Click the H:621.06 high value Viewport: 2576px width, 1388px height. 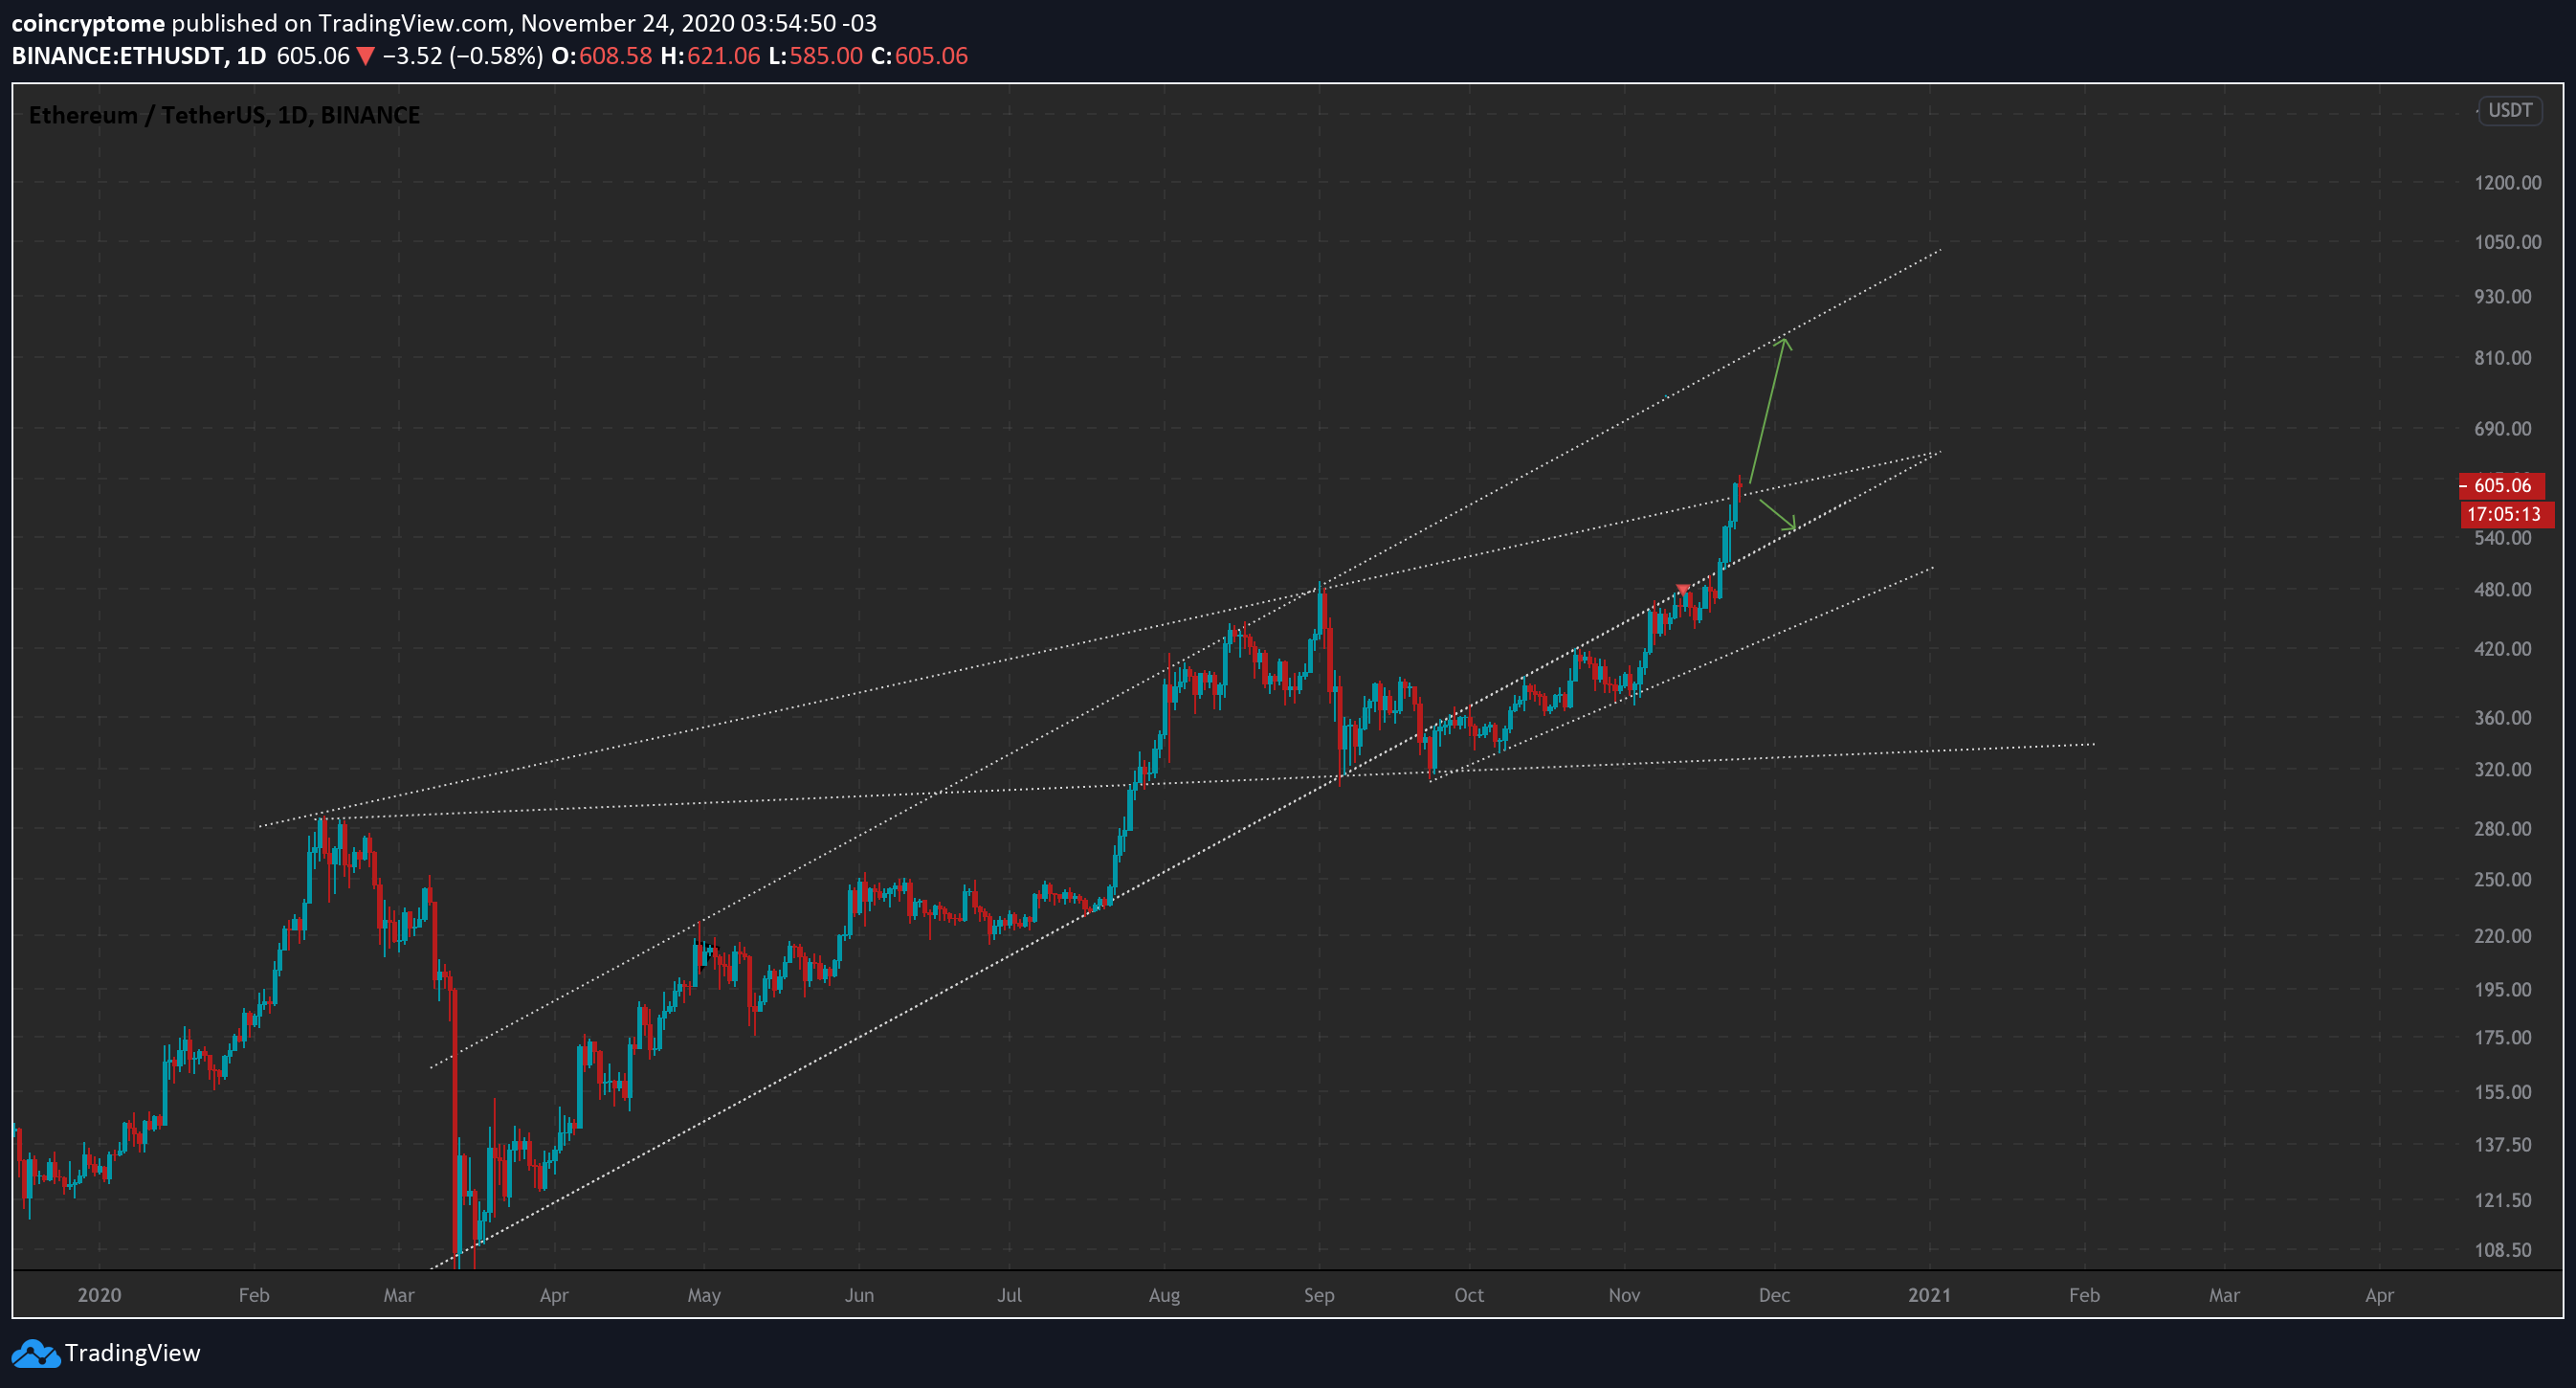pos(710,56)
